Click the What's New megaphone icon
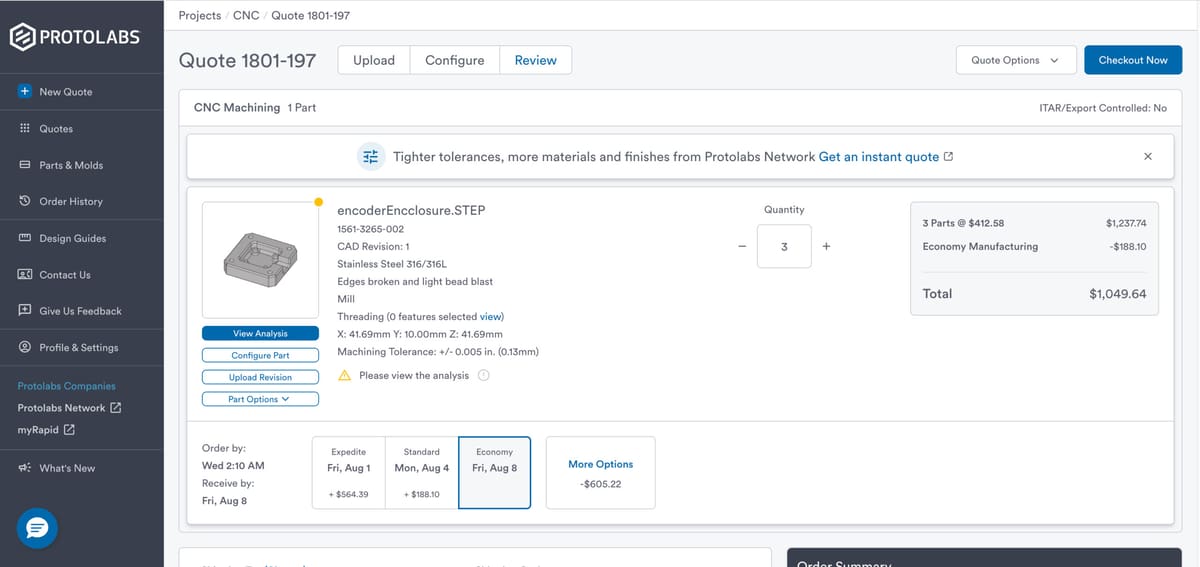The image size is (1200, 567). tap(24, 468)
